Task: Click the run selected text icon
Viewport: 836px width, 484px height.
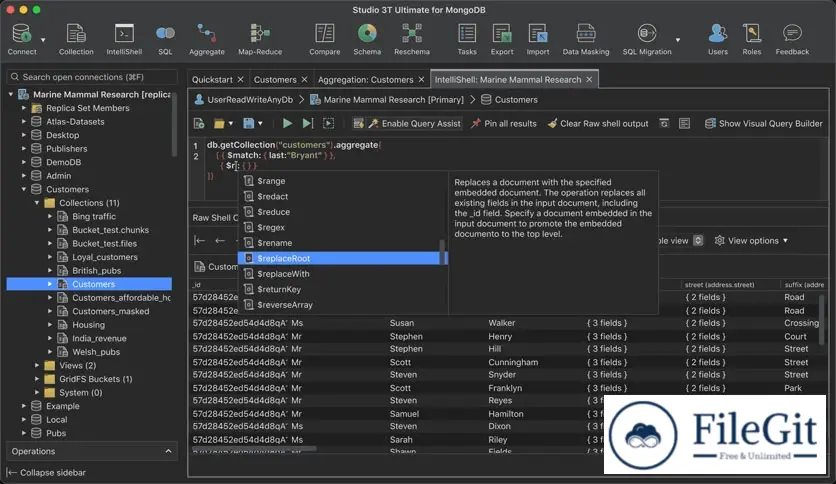Action: [328, 124]
